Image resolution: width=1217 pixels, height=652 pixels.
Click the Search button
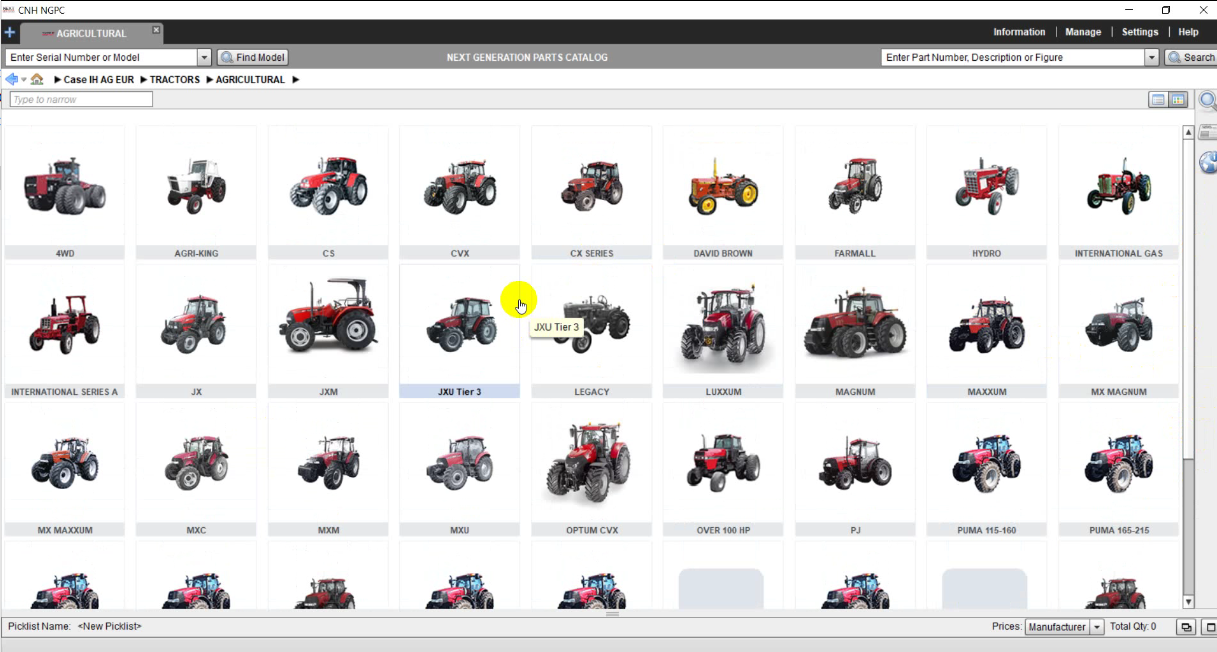1191,58
